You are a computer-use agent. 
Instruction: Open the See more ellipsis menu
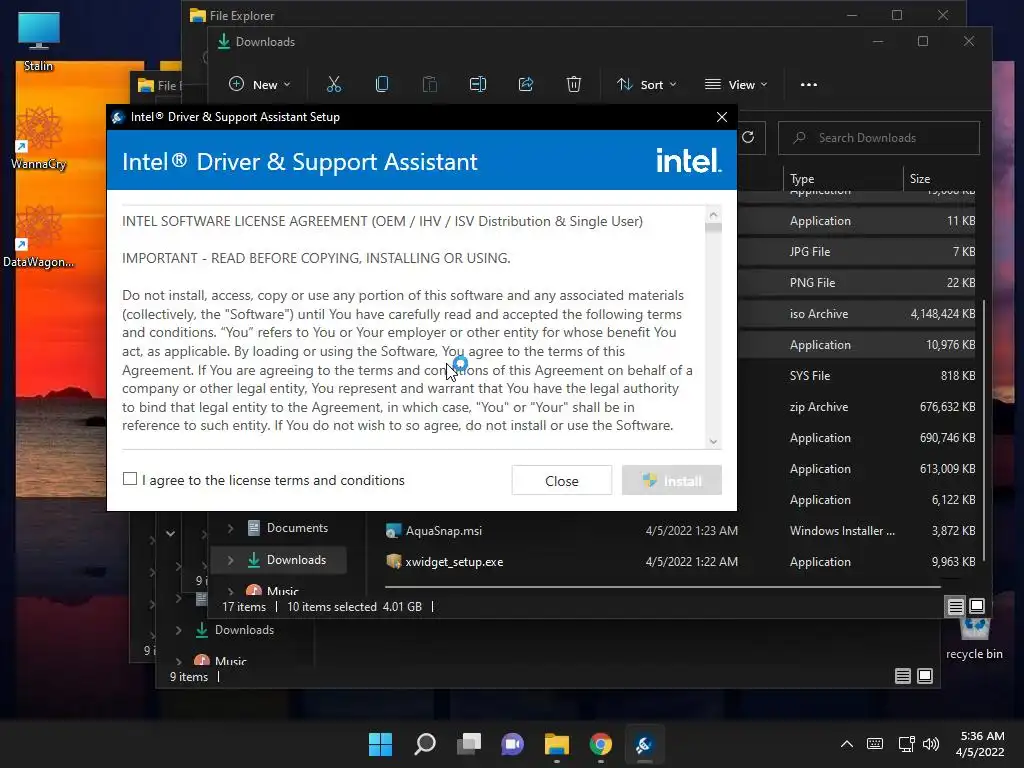click(808, 84)
